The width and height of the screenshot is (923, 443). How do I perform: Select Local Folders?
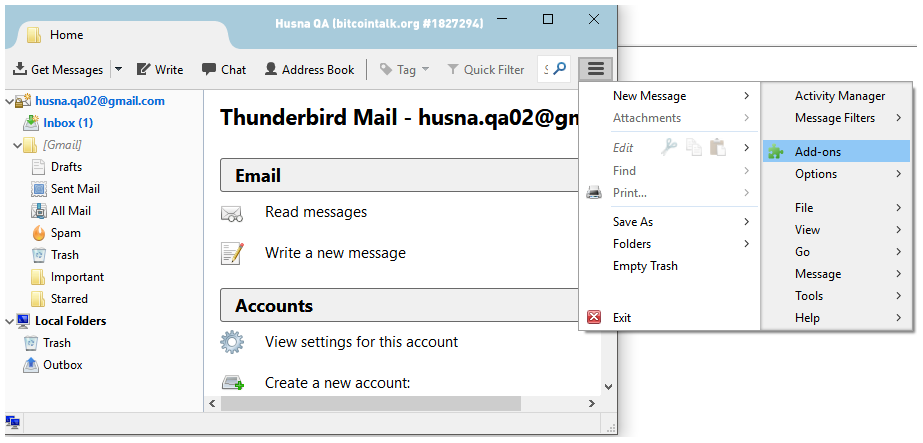click(x=70, y=321)
